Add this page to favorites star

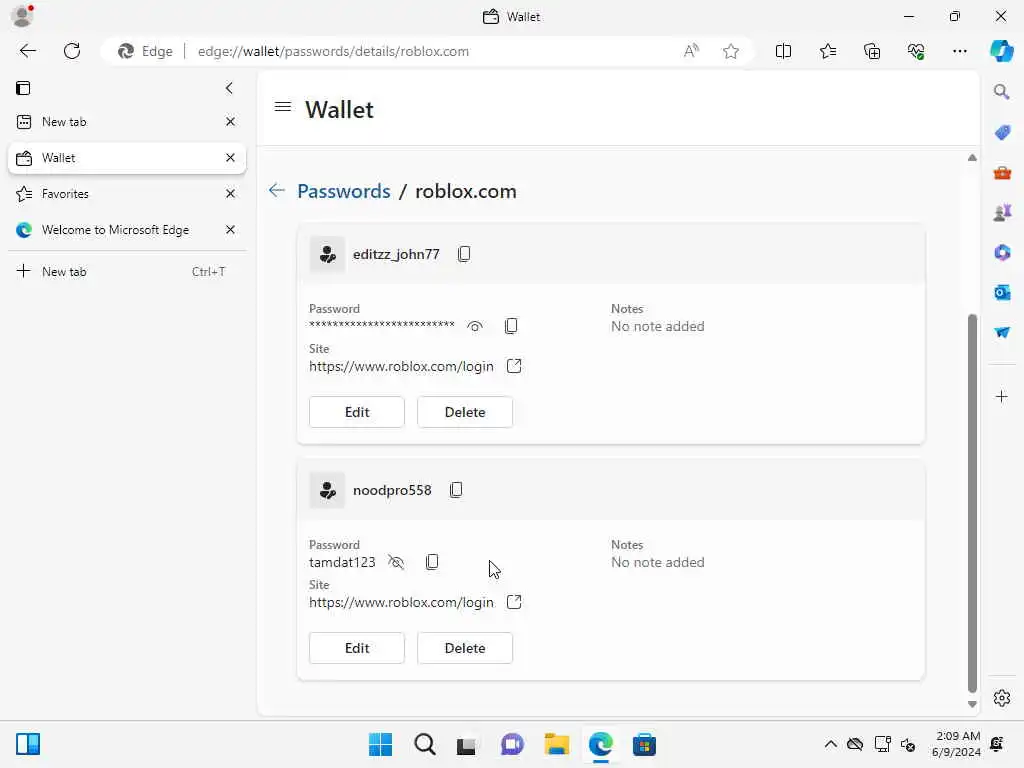731,51
